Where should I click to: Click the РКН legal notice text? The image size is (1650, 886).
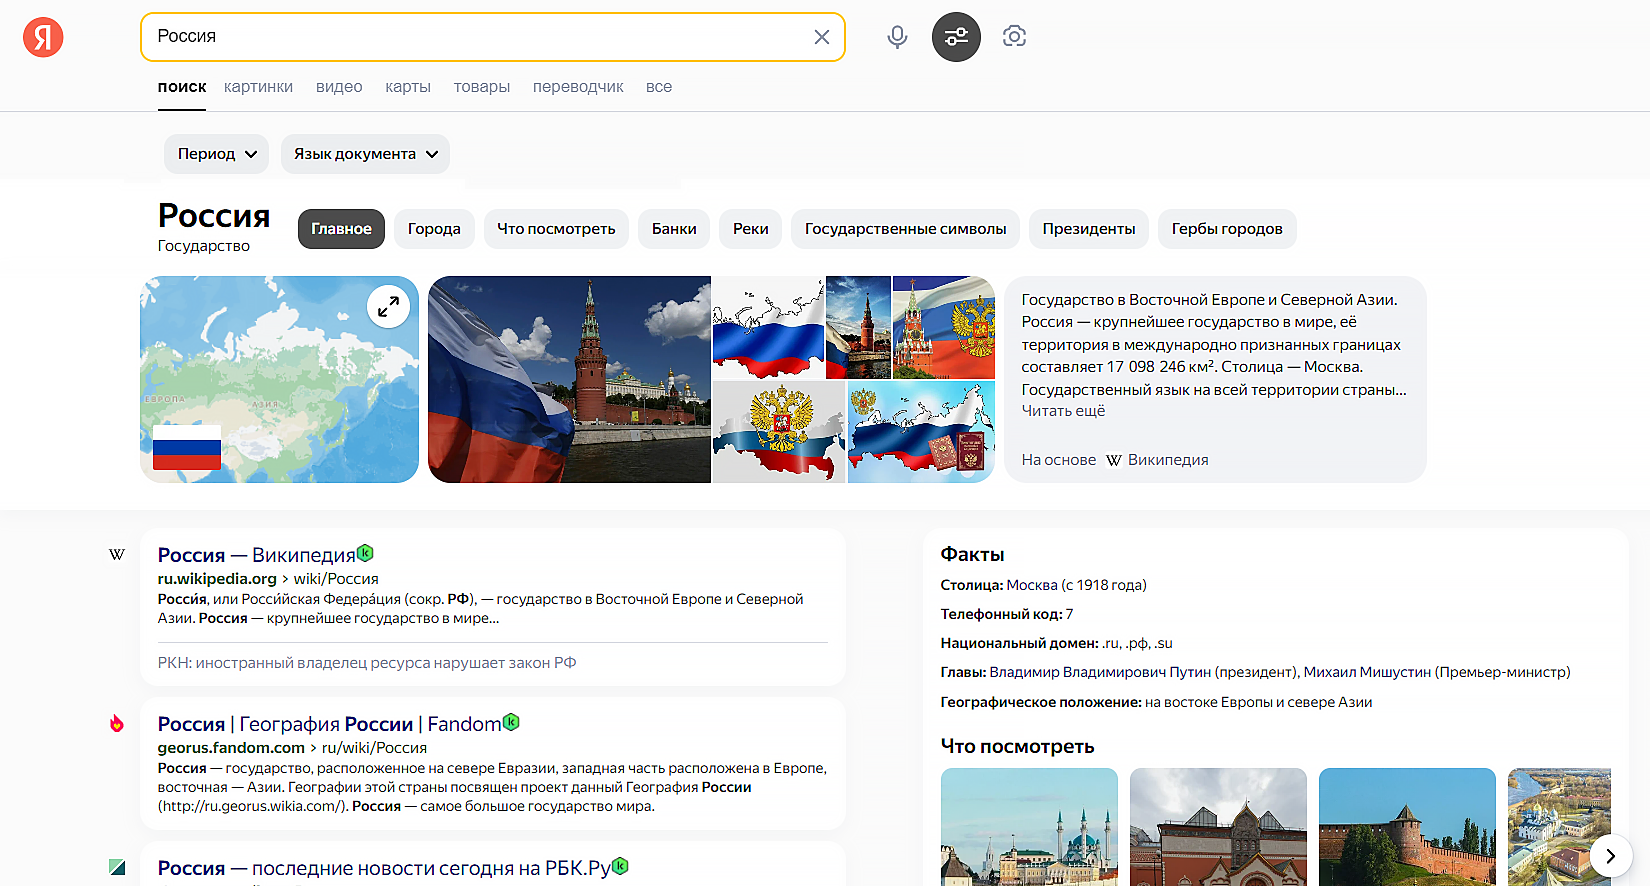pyautogui.click(x=367, y=663)
